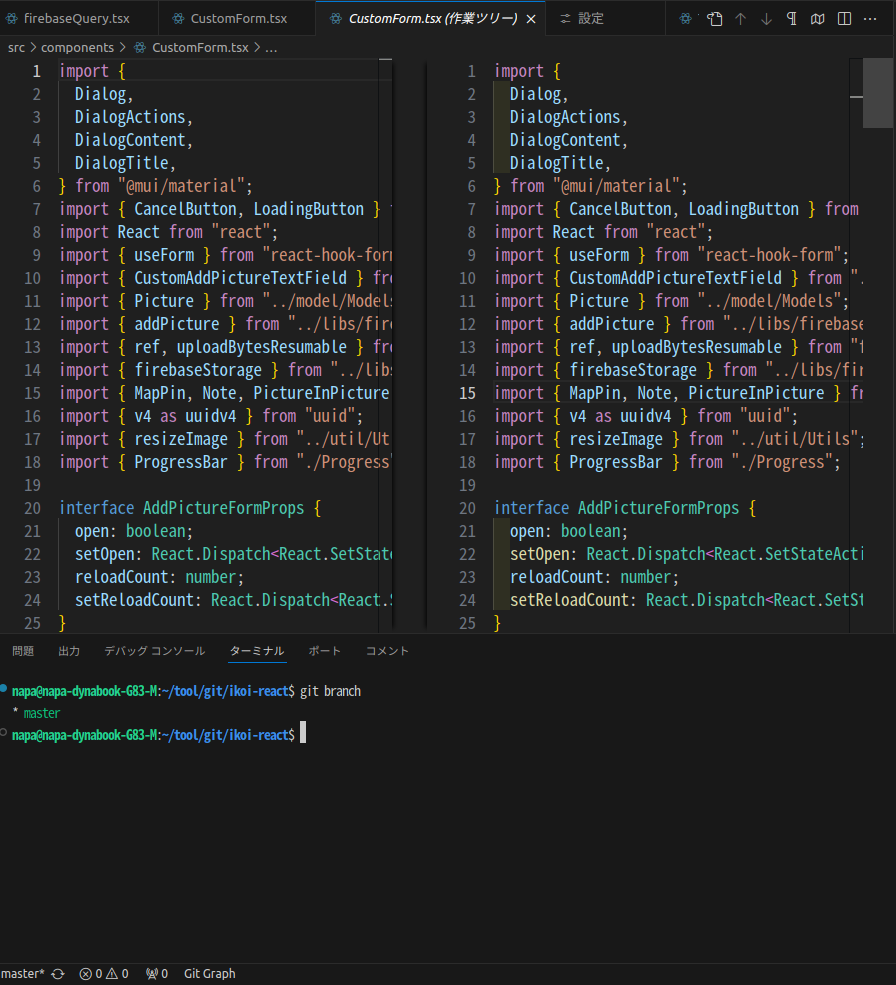Click the scrollbar slider on the right diff pane
The height and width of the screenshot is (985, 896).
(878, 93)
